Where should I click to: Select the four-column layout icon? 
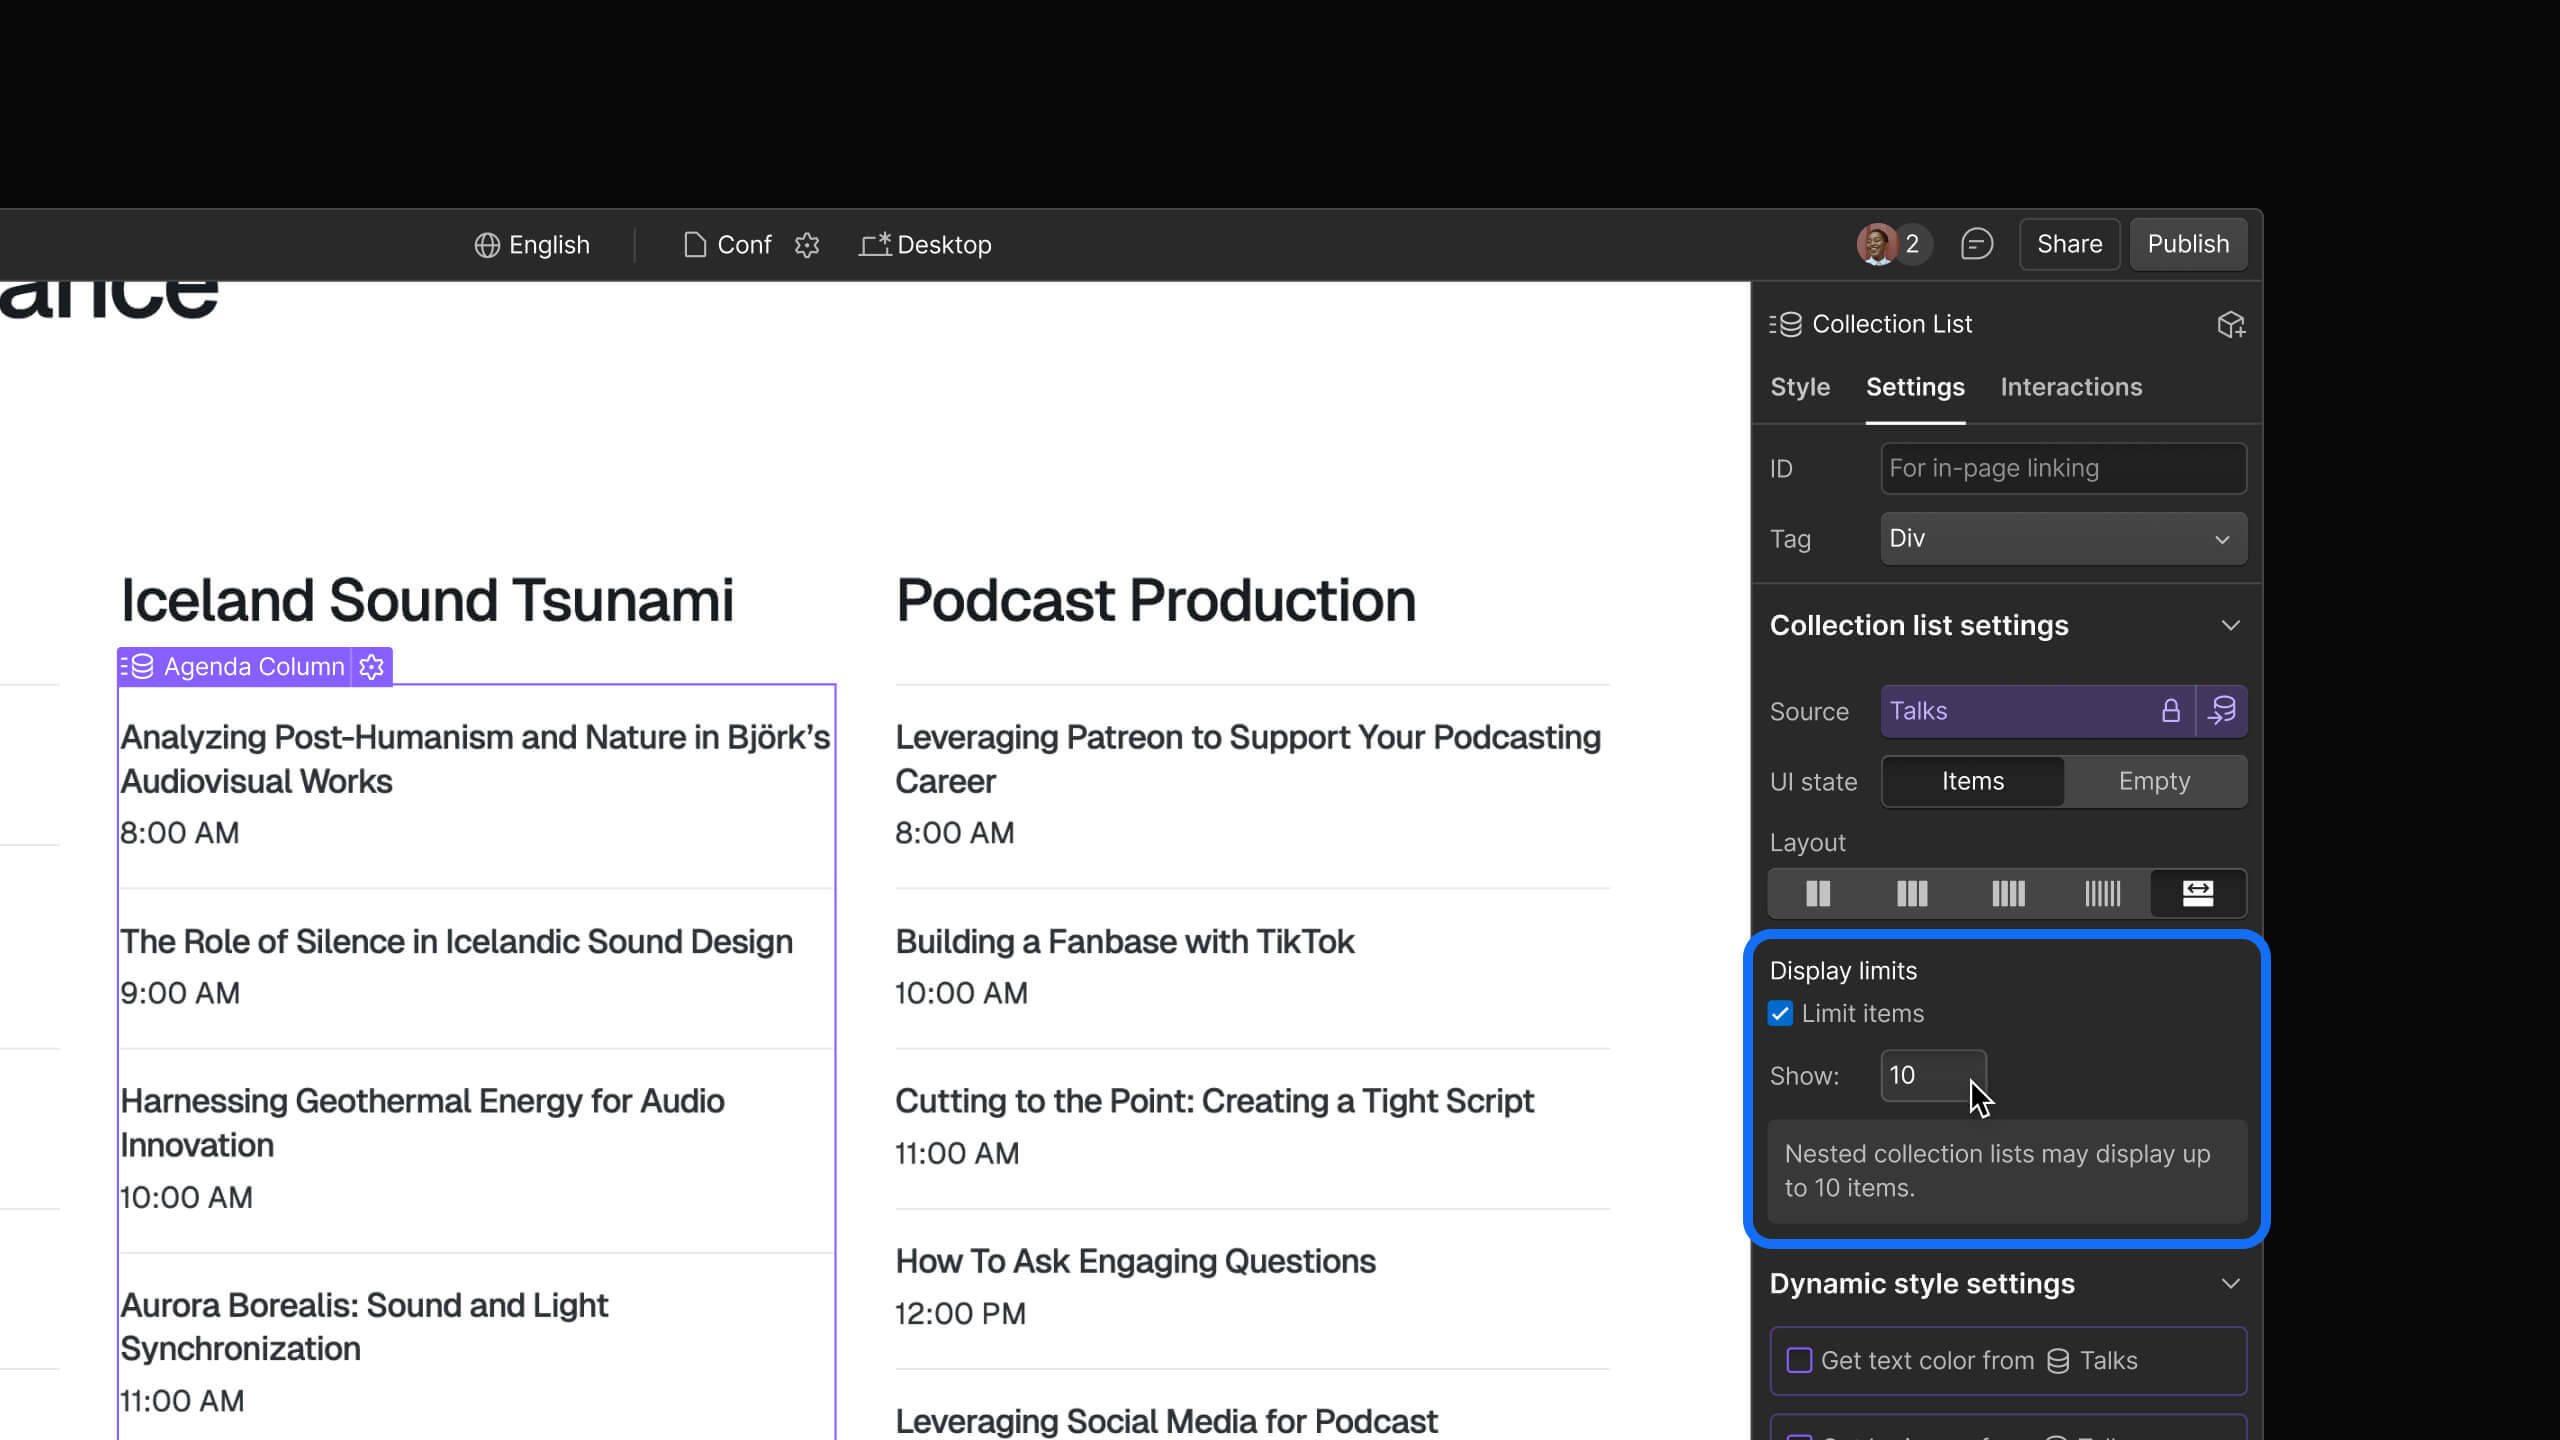coord(2007,893)
